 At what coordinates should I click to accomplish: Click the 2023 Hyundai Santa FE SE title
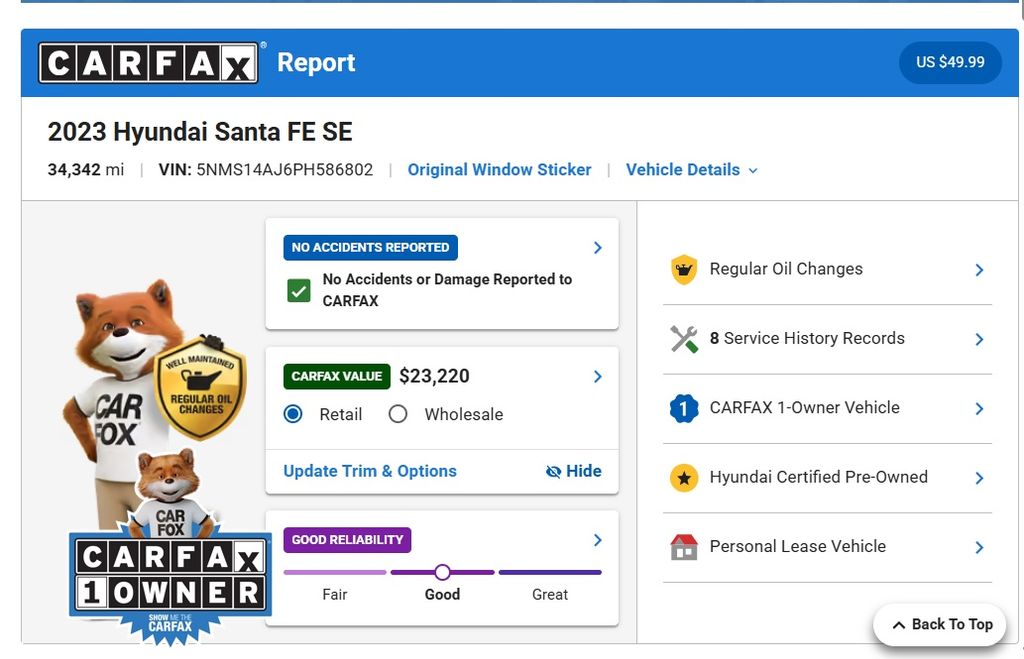200,132
